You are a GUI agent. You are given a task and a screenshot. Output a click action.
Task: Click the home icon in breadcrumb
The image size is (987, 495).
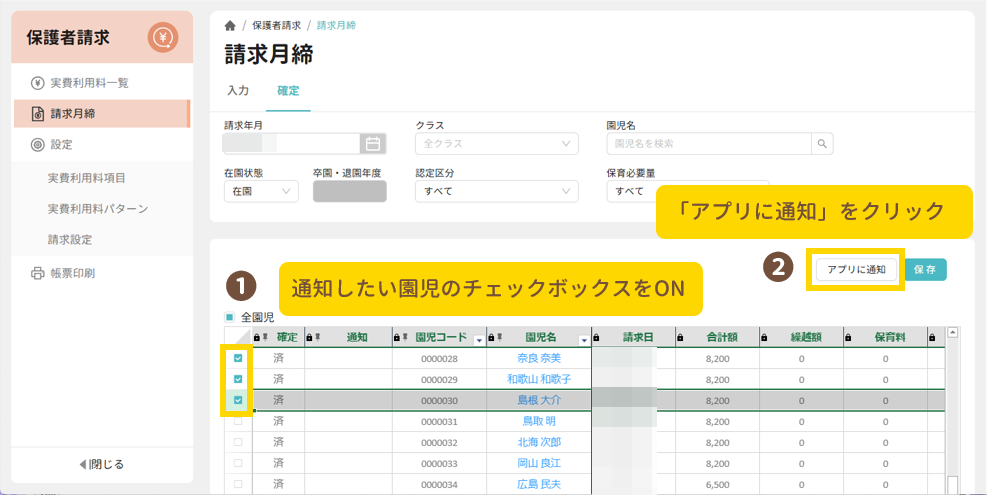pyautogui.click(x=230, y=25)
